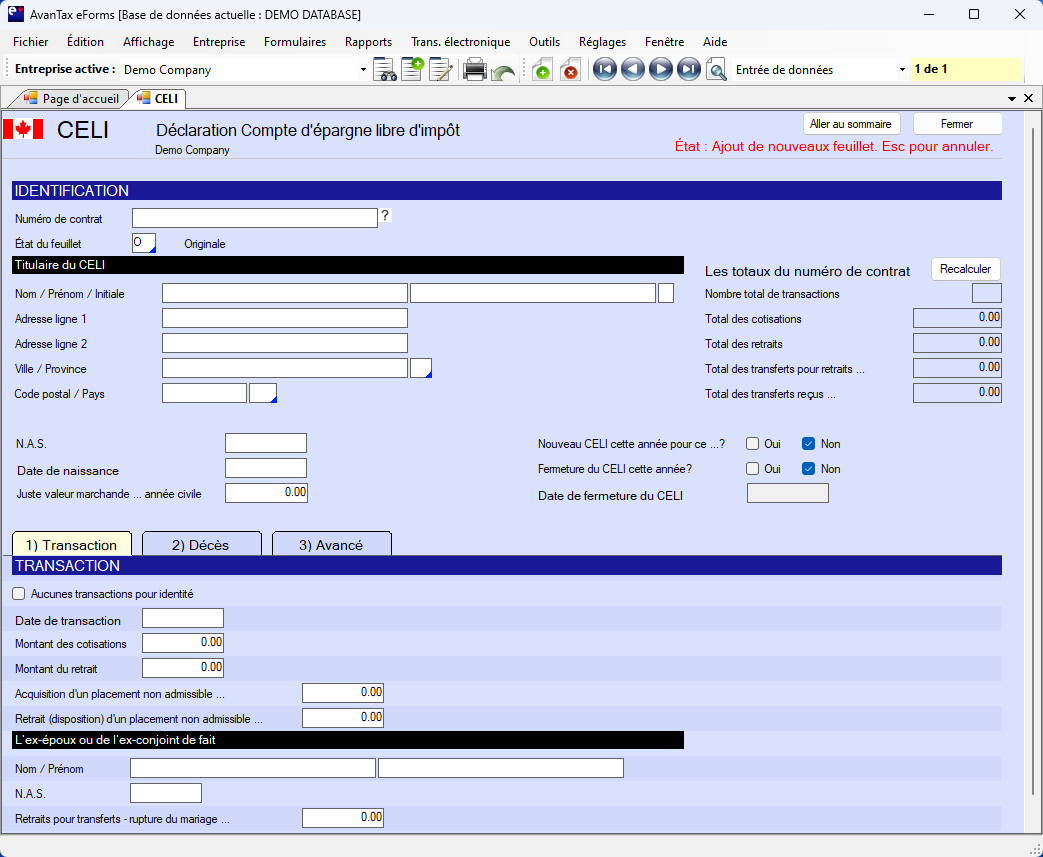Click the add new company icon
The height and width of the screenshot is (857, 1043).
412,70
